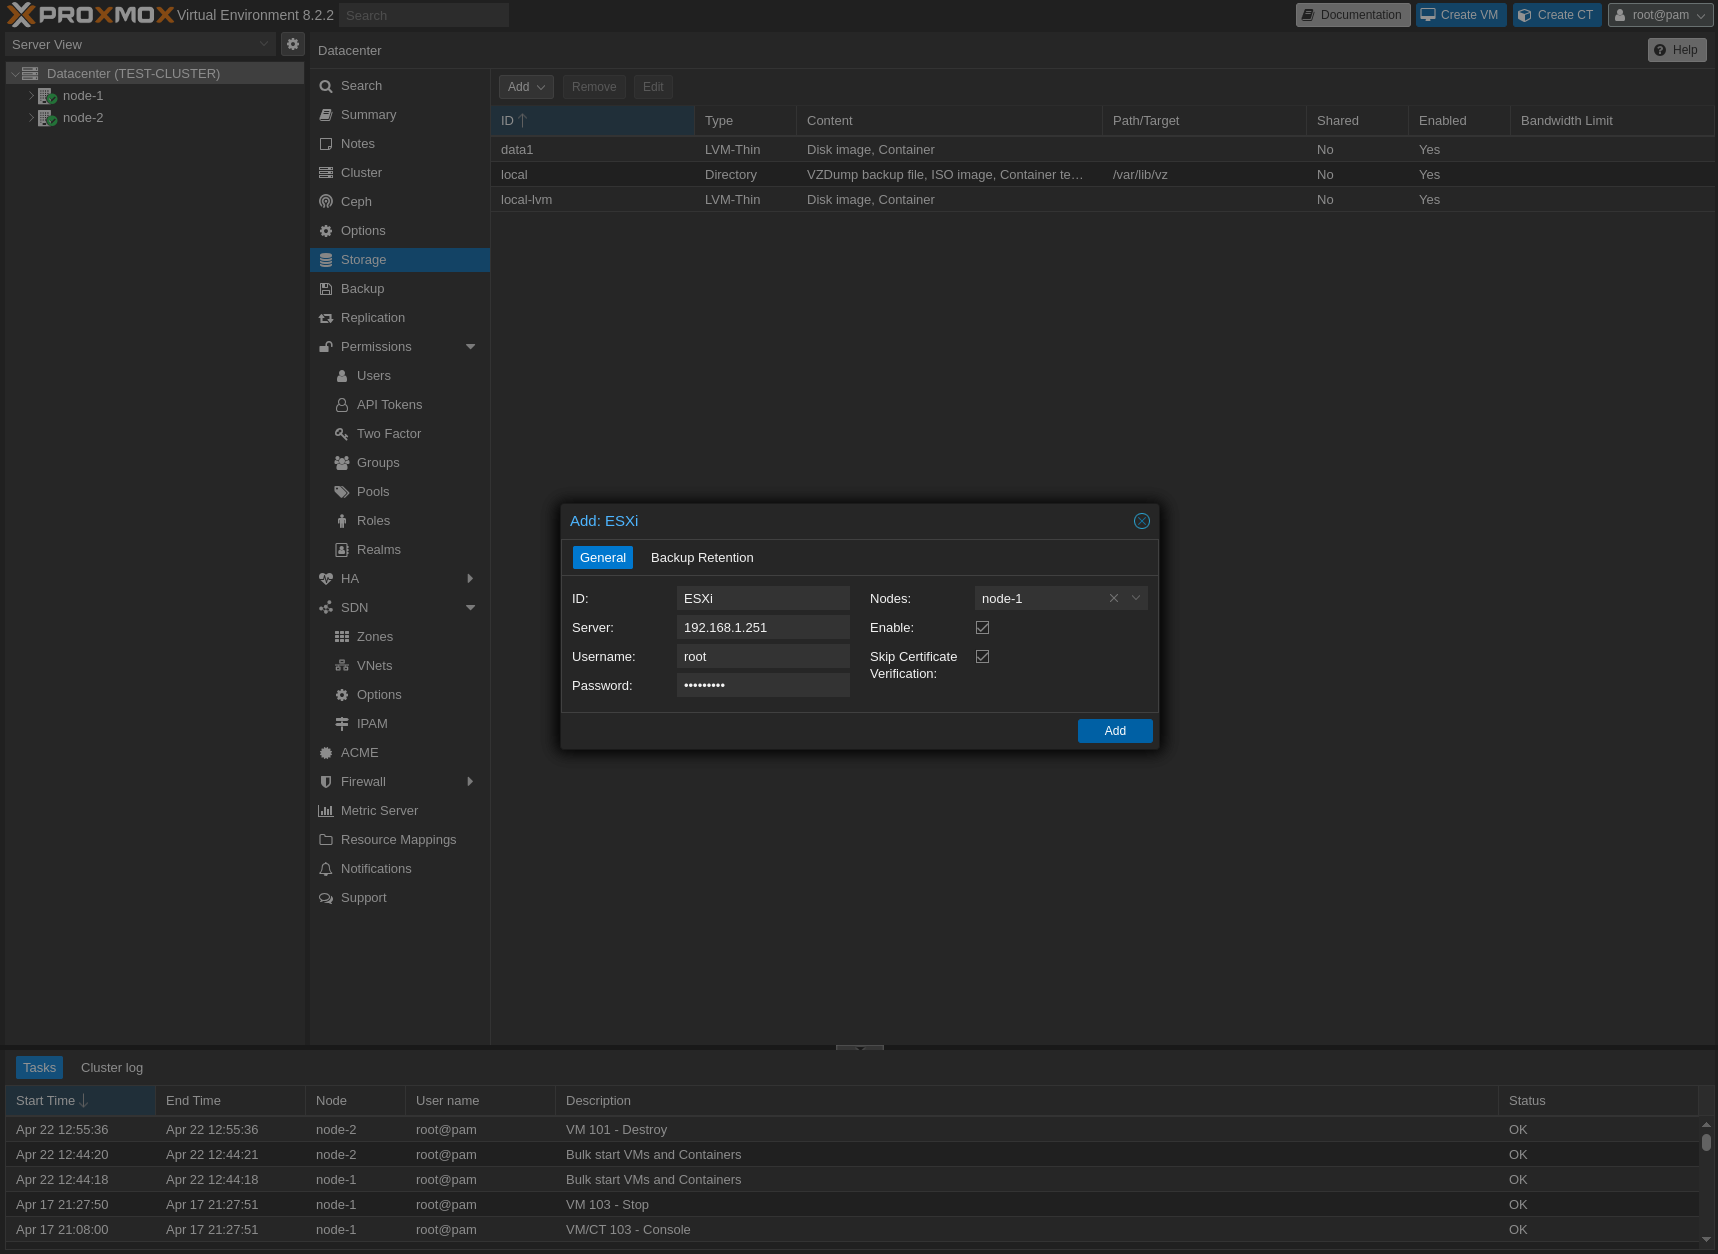This screenshot has height=1254, width=1718.
Task: Click Add button in ESXi dialog
Action: (x=1115, y=731)
